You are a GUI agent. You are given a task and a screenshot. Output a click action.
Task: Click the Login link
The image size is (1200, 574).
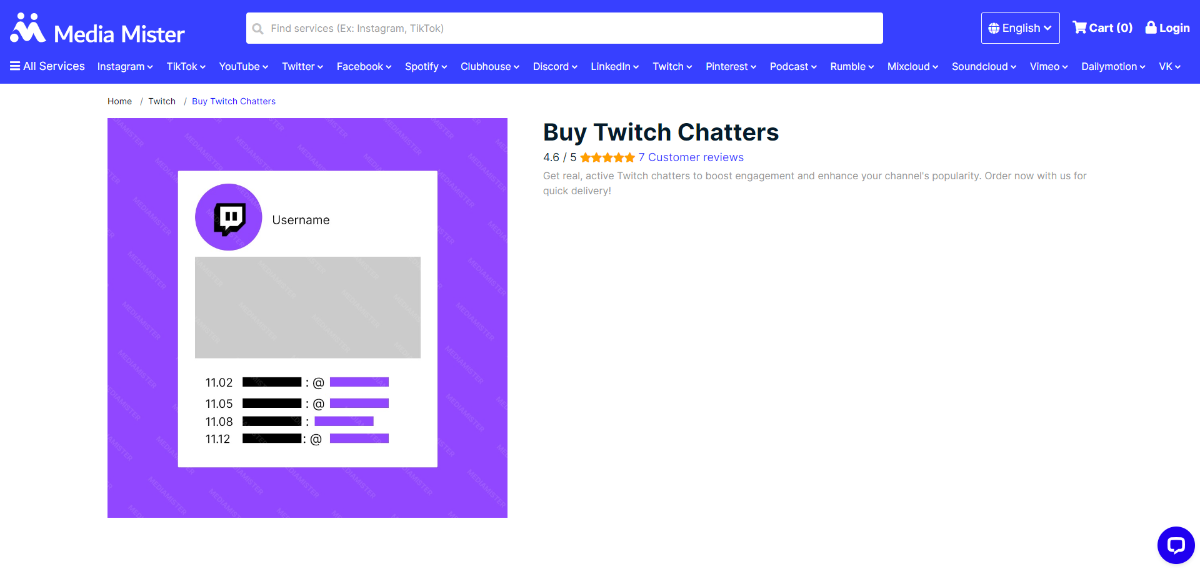tap(1167, 28)
